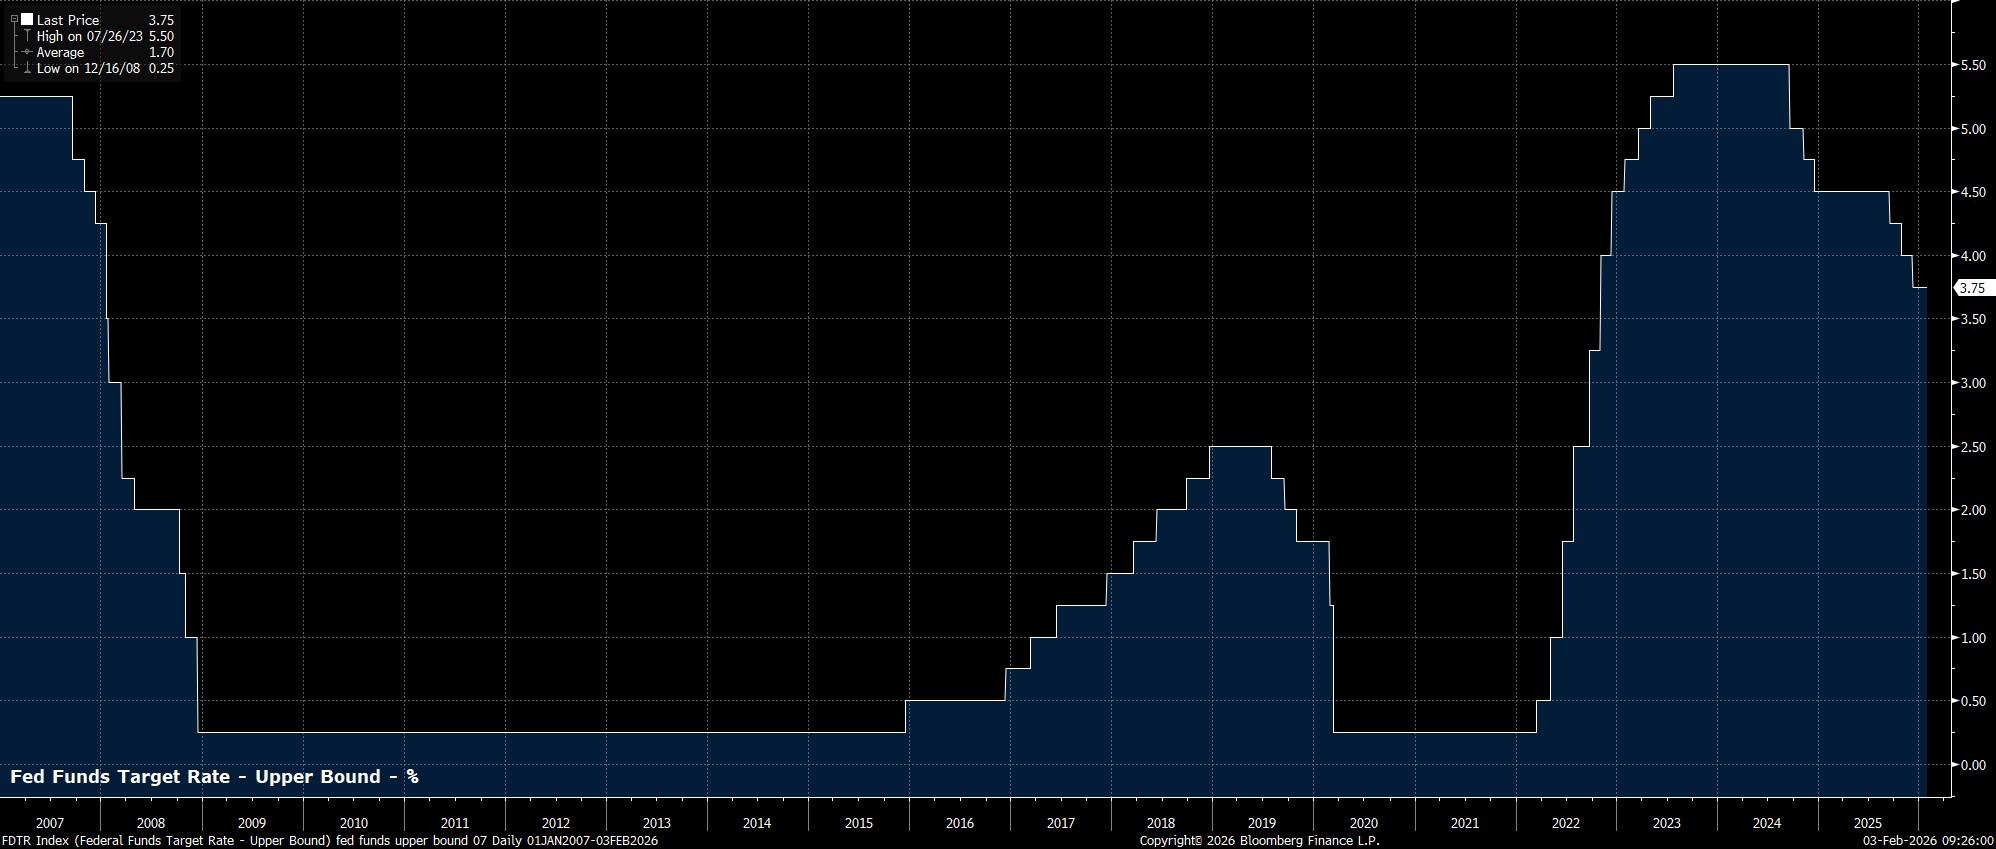The width and height of the screenshot is (1996, 849).
Task: Click the 5.50 value on the Y-axis
Action: (1972, 65)
